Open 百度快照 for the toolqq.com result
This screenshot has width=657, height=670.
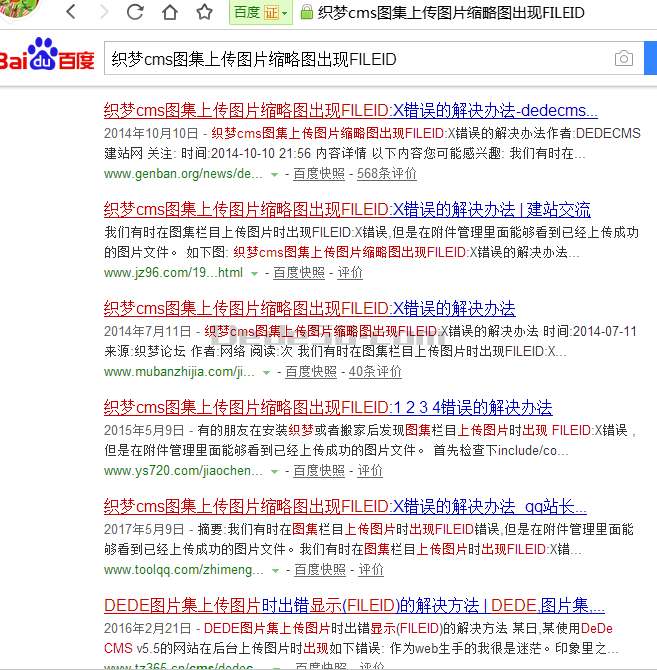(320, 570)
